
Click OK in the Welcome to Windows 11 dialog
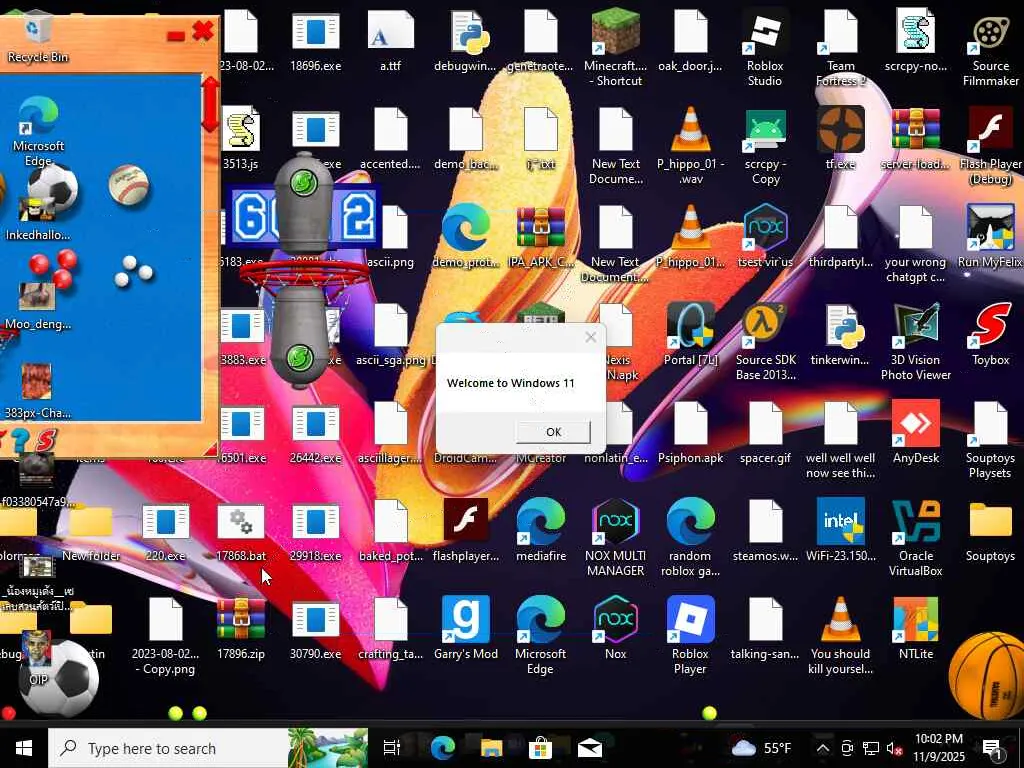tap(553, 432)
